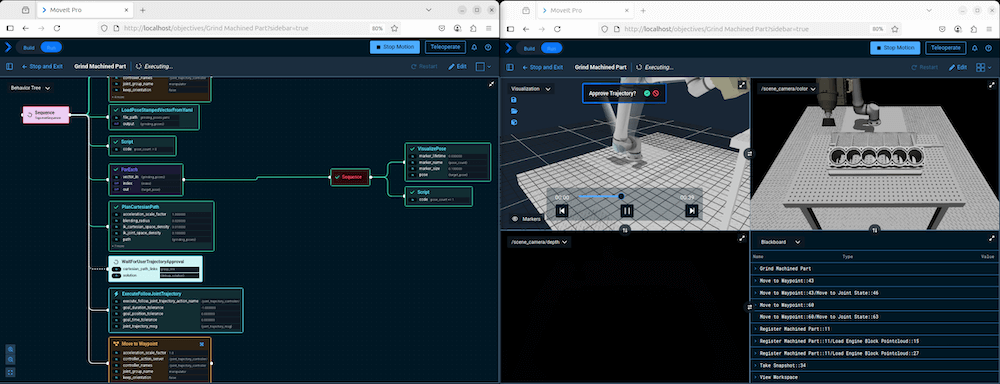The image size is (1000, 384).
Task: Switch to Run mode in left window
Action: click(x=51, y=48)
